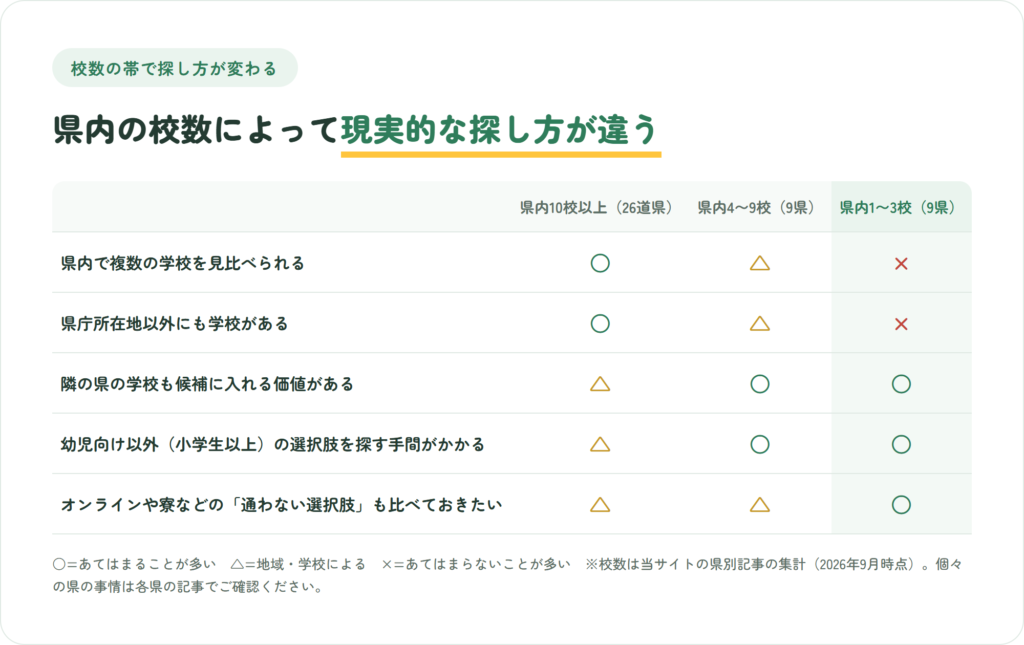1024x645 pixels.
Task: Click circle for 県庁所在地以外にも学校がある under 県内10校以上
Action: [600, 324]
